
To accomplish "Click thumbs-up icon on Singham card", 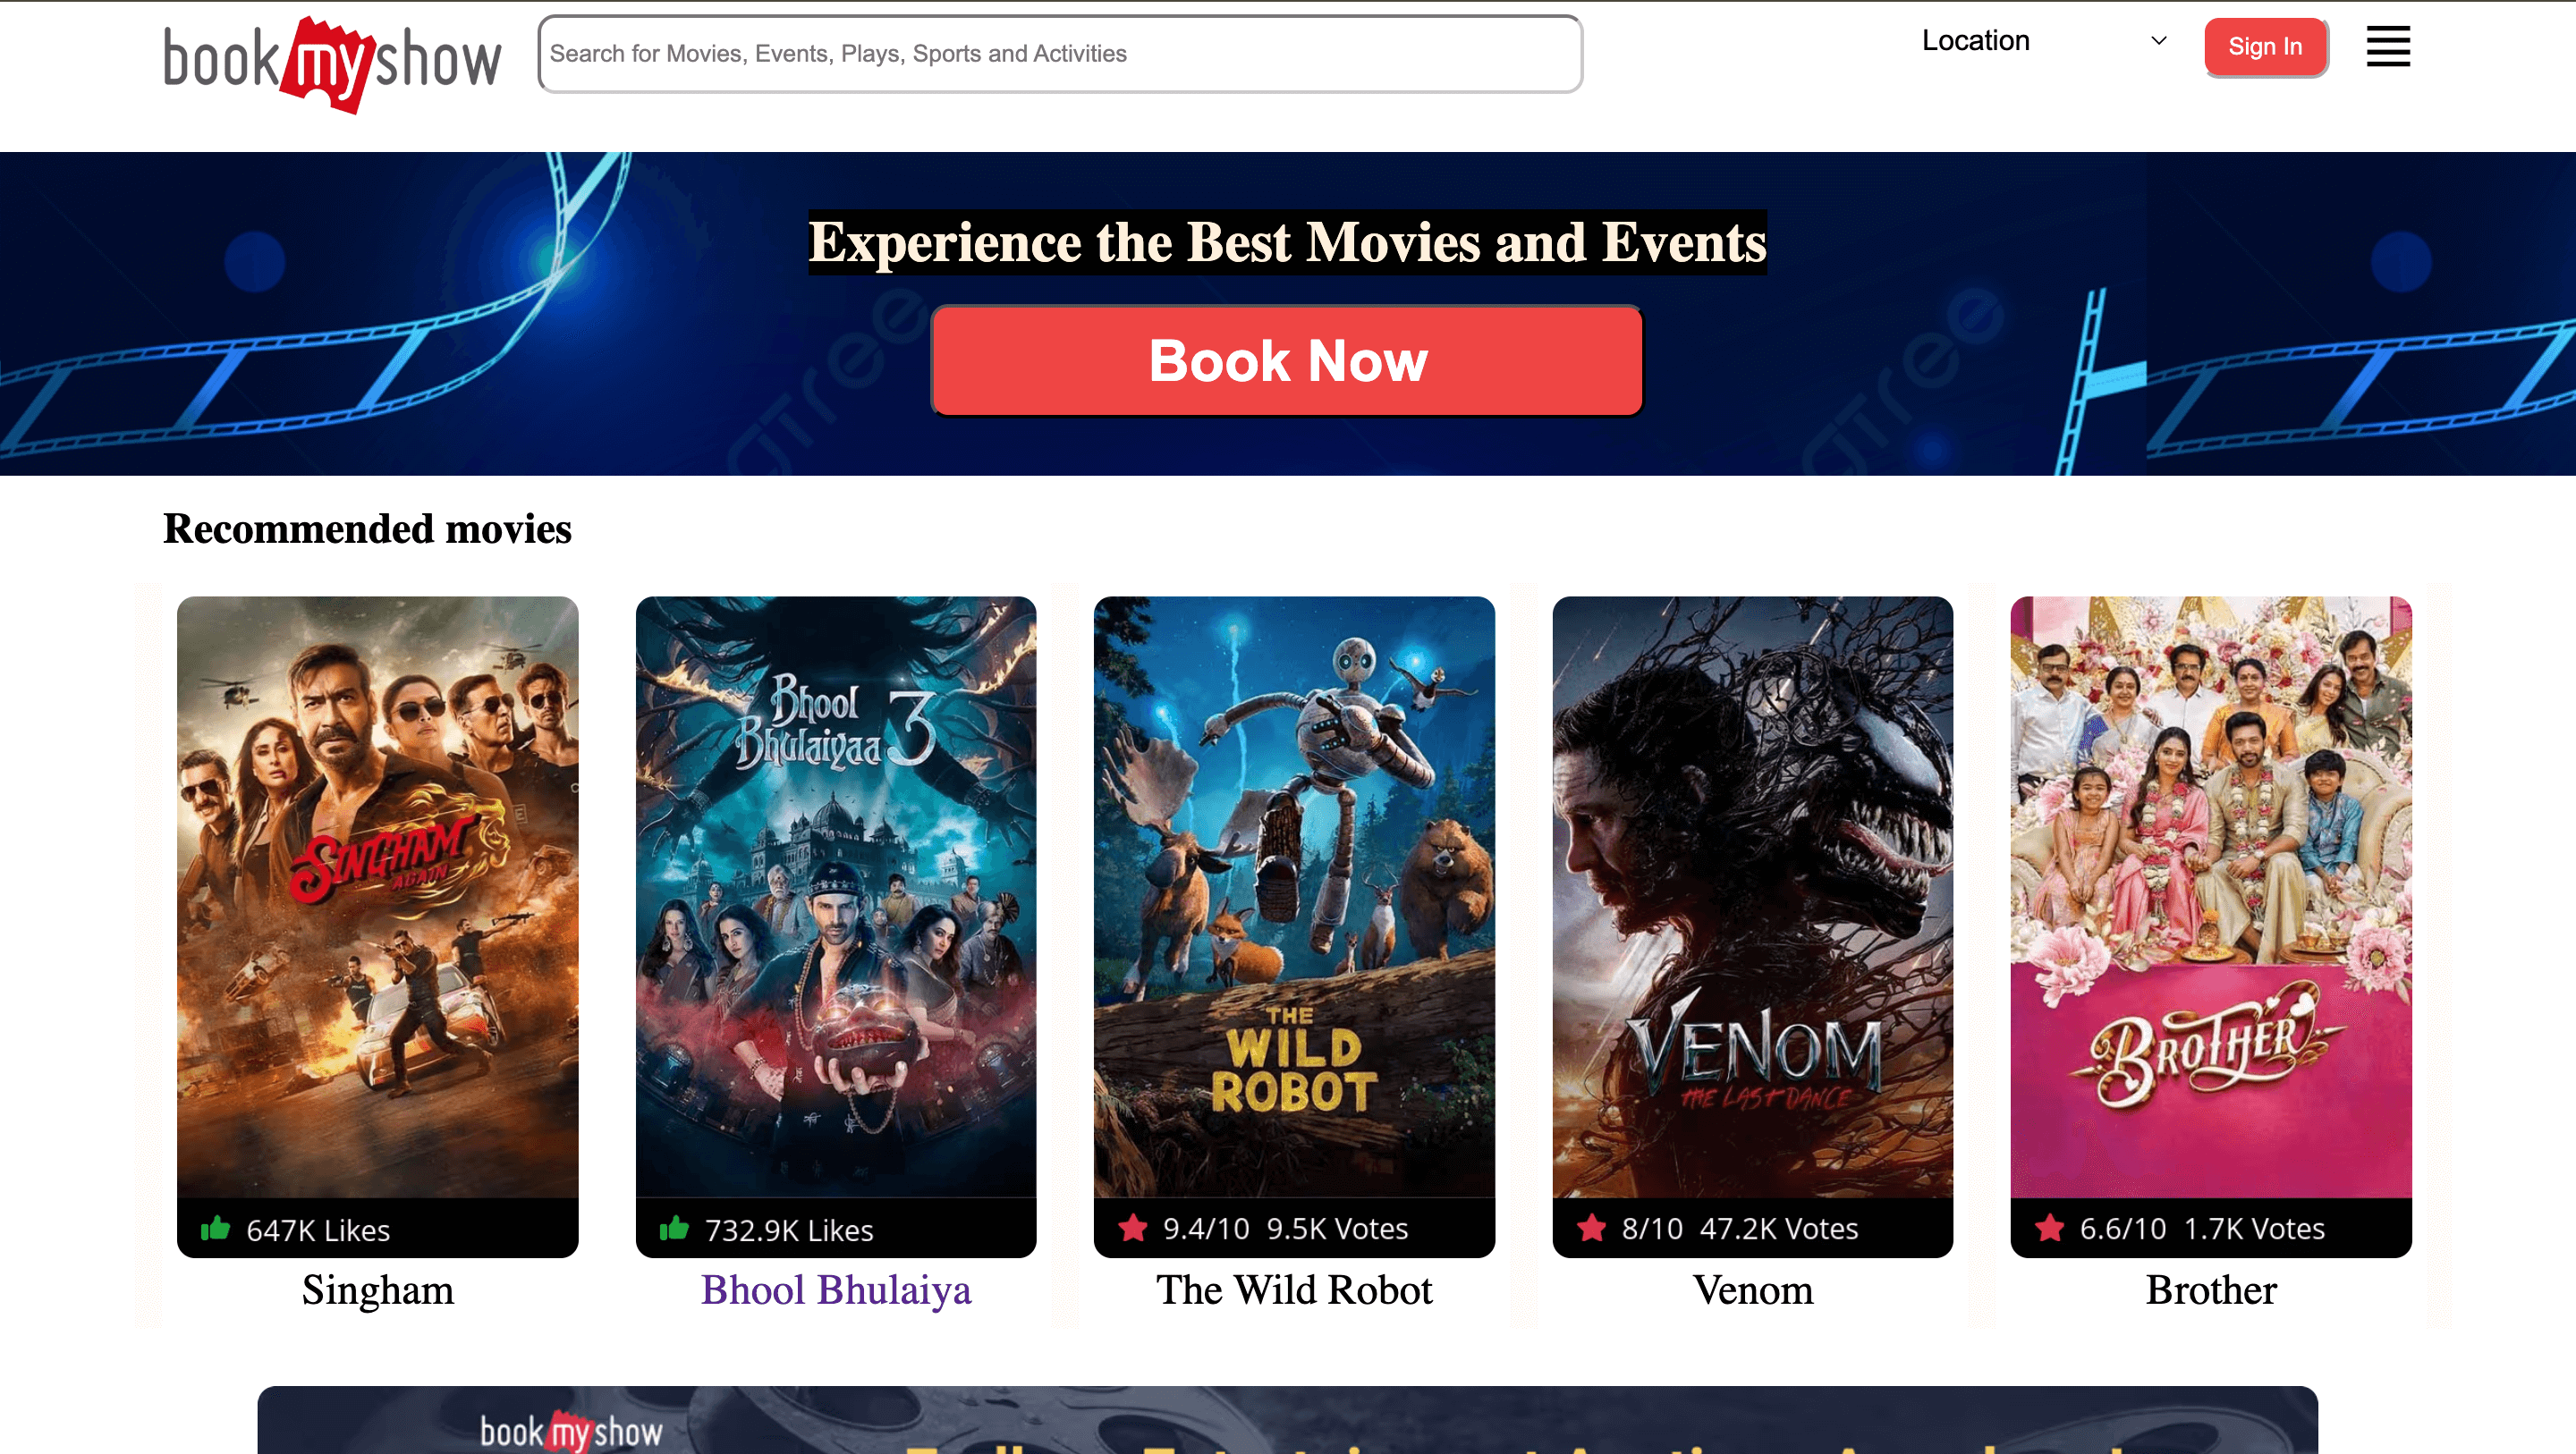I will click(x=215, y=1228).
